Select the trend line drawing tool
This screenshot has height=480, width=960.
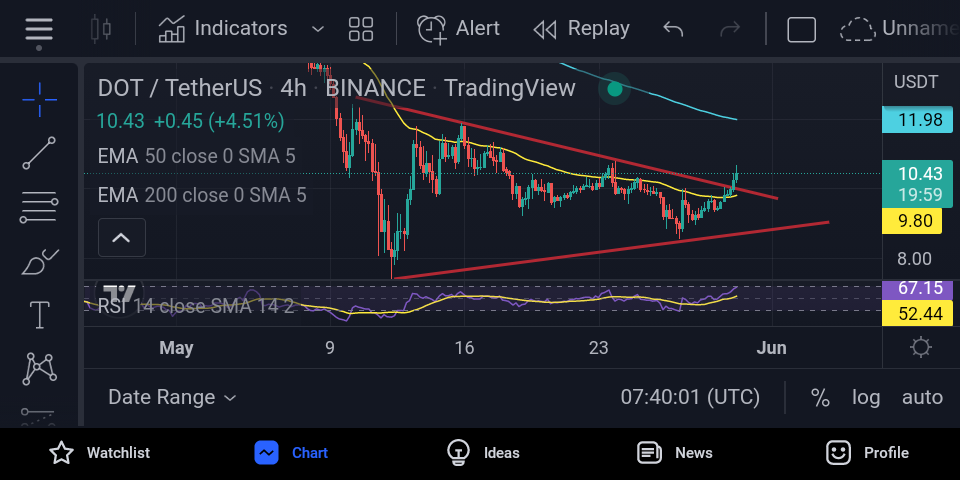[x=39, y=153]
